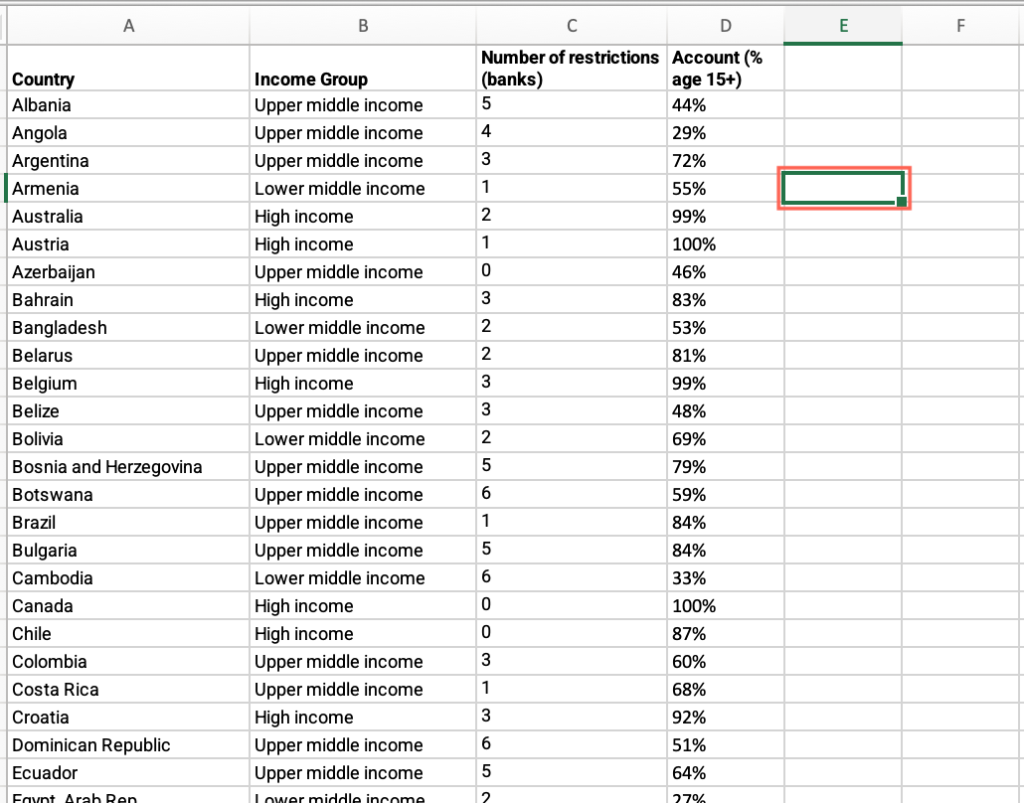Click Armenia's account value '55%'
This screenshot has height=803, width=1024.
(x=726, y=189)
